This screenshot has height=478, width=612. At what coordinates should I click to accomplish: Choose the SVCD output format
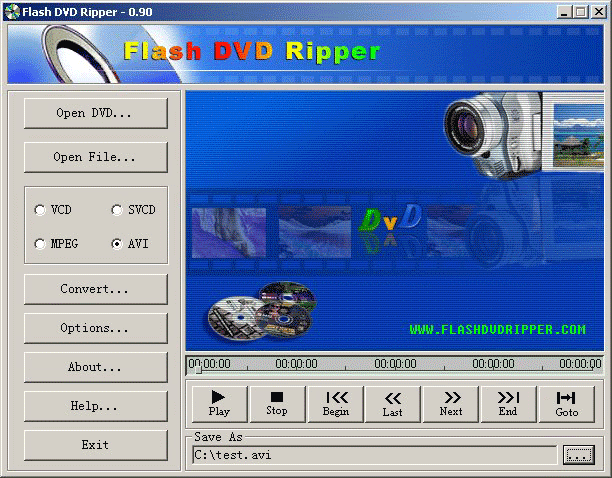tap(117, 210)
